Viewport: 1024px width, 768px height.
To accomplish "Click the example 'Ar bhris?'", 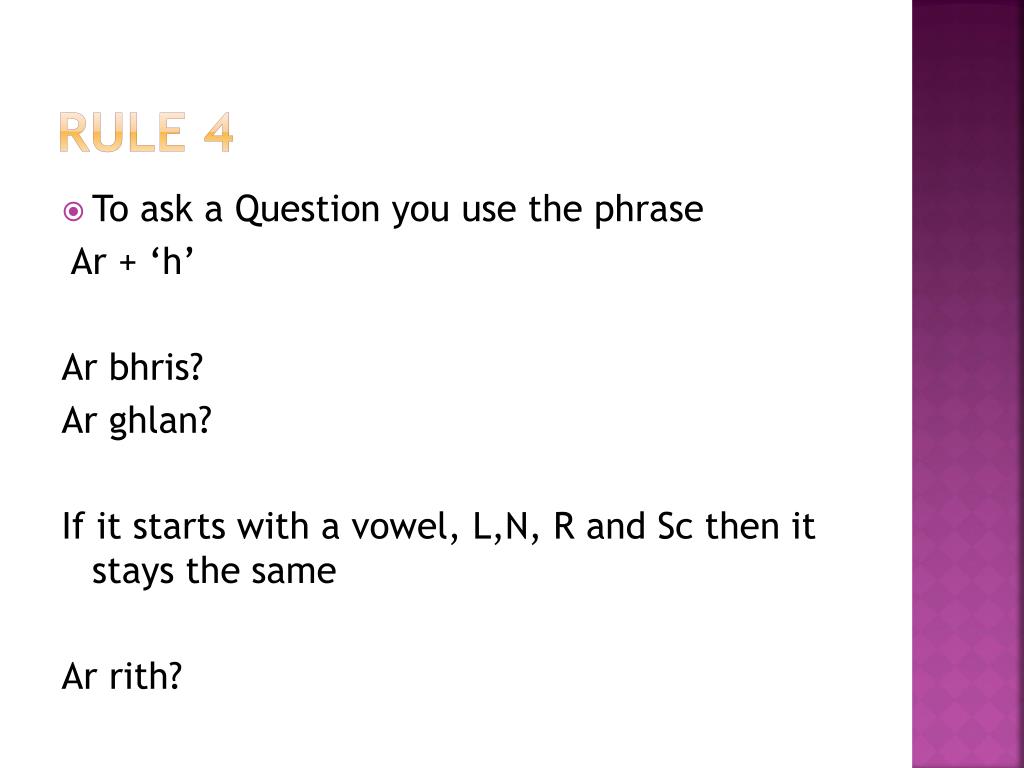I will click(x=133, y=367).
